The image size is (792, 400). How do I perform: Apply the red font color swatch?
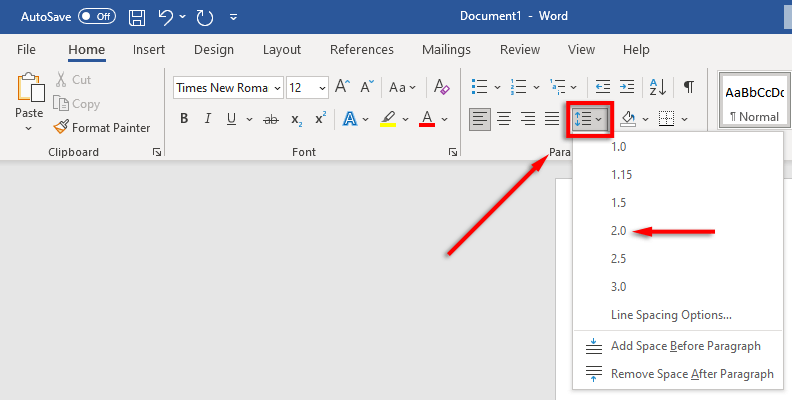click(x=427, y=119)
